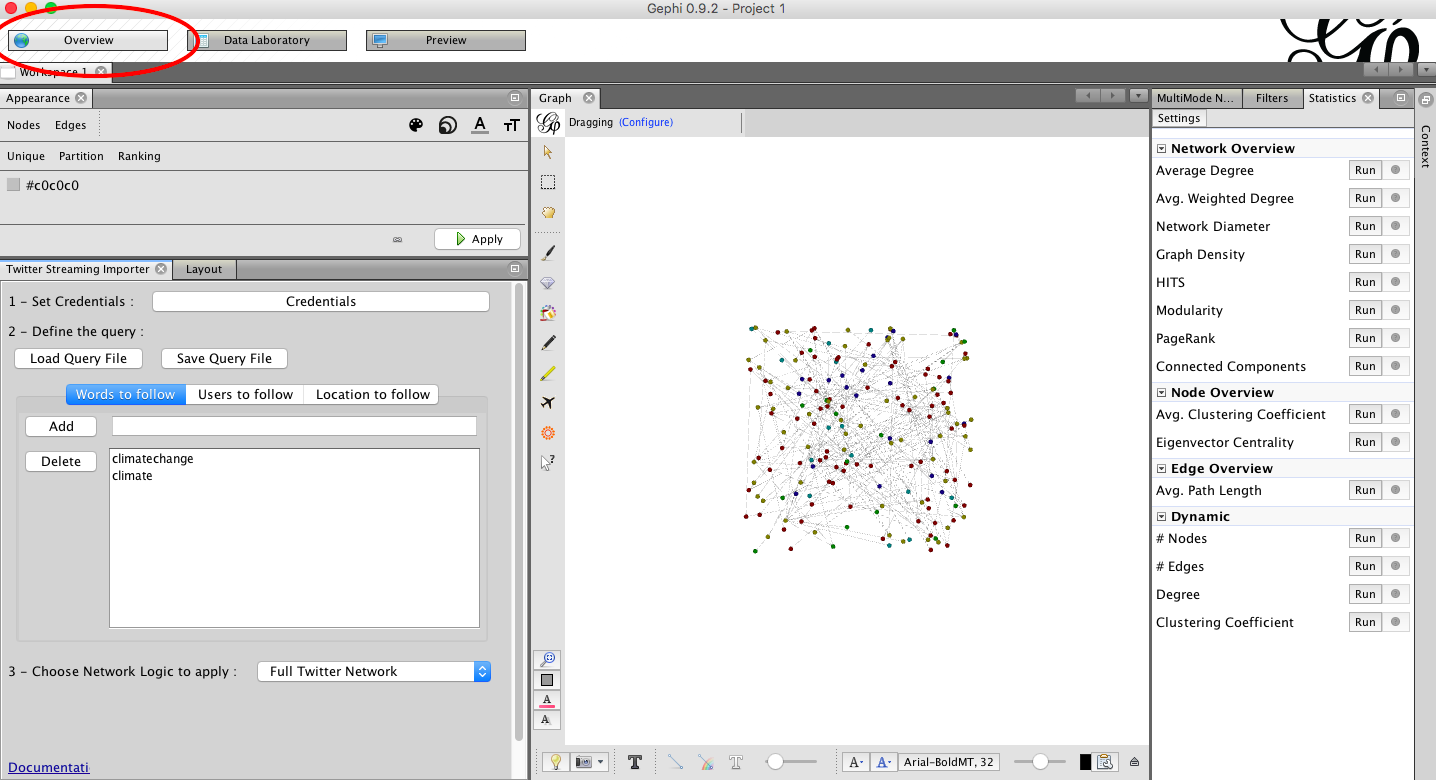Collapse the Network Overview section
The height and width of the screenshot is (780, 1436).
[1162, 149]
